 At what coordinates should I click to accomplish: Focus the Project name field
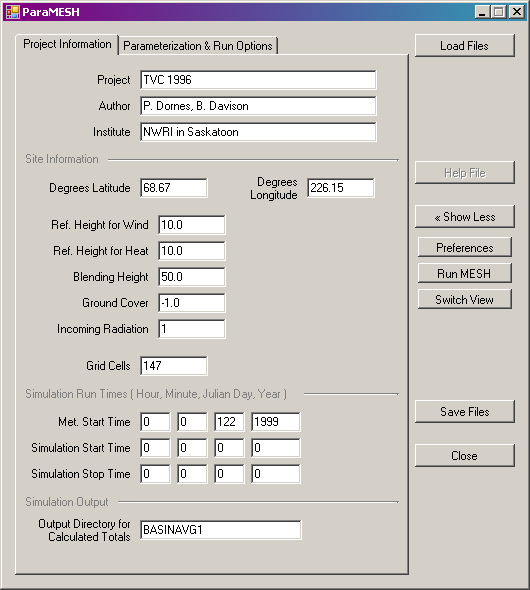click(x=258, y=80)
